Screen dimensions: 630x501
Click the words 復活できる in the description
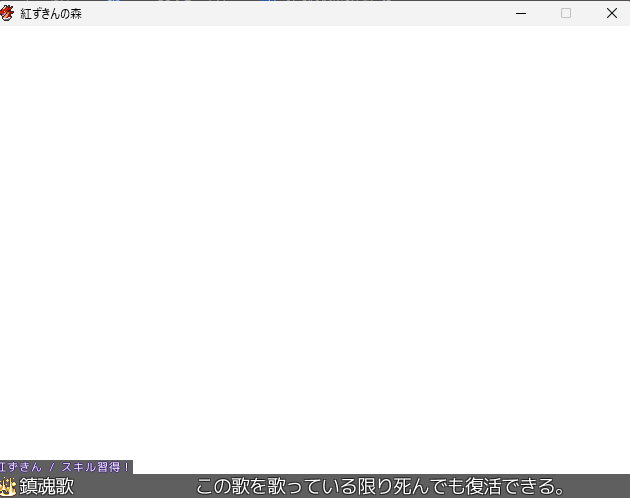pyautogui.click(x=506, y=487)
